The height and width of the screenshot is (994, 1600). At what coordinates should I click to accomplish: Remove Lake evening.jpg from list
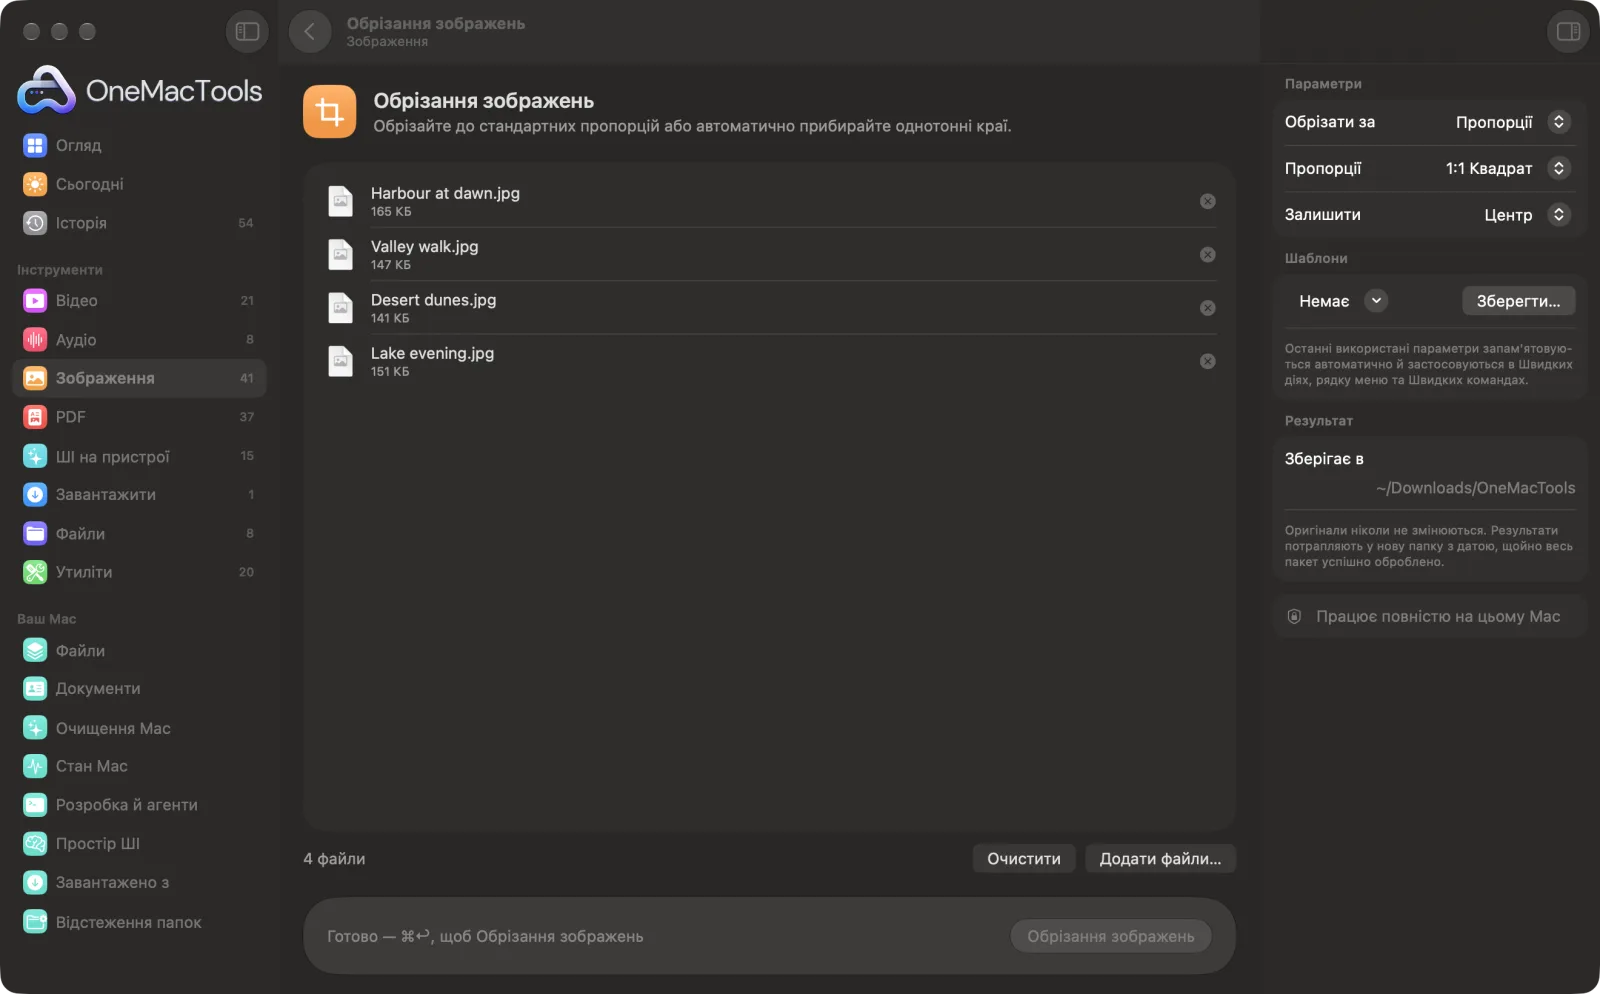(x=1208, y=361)
